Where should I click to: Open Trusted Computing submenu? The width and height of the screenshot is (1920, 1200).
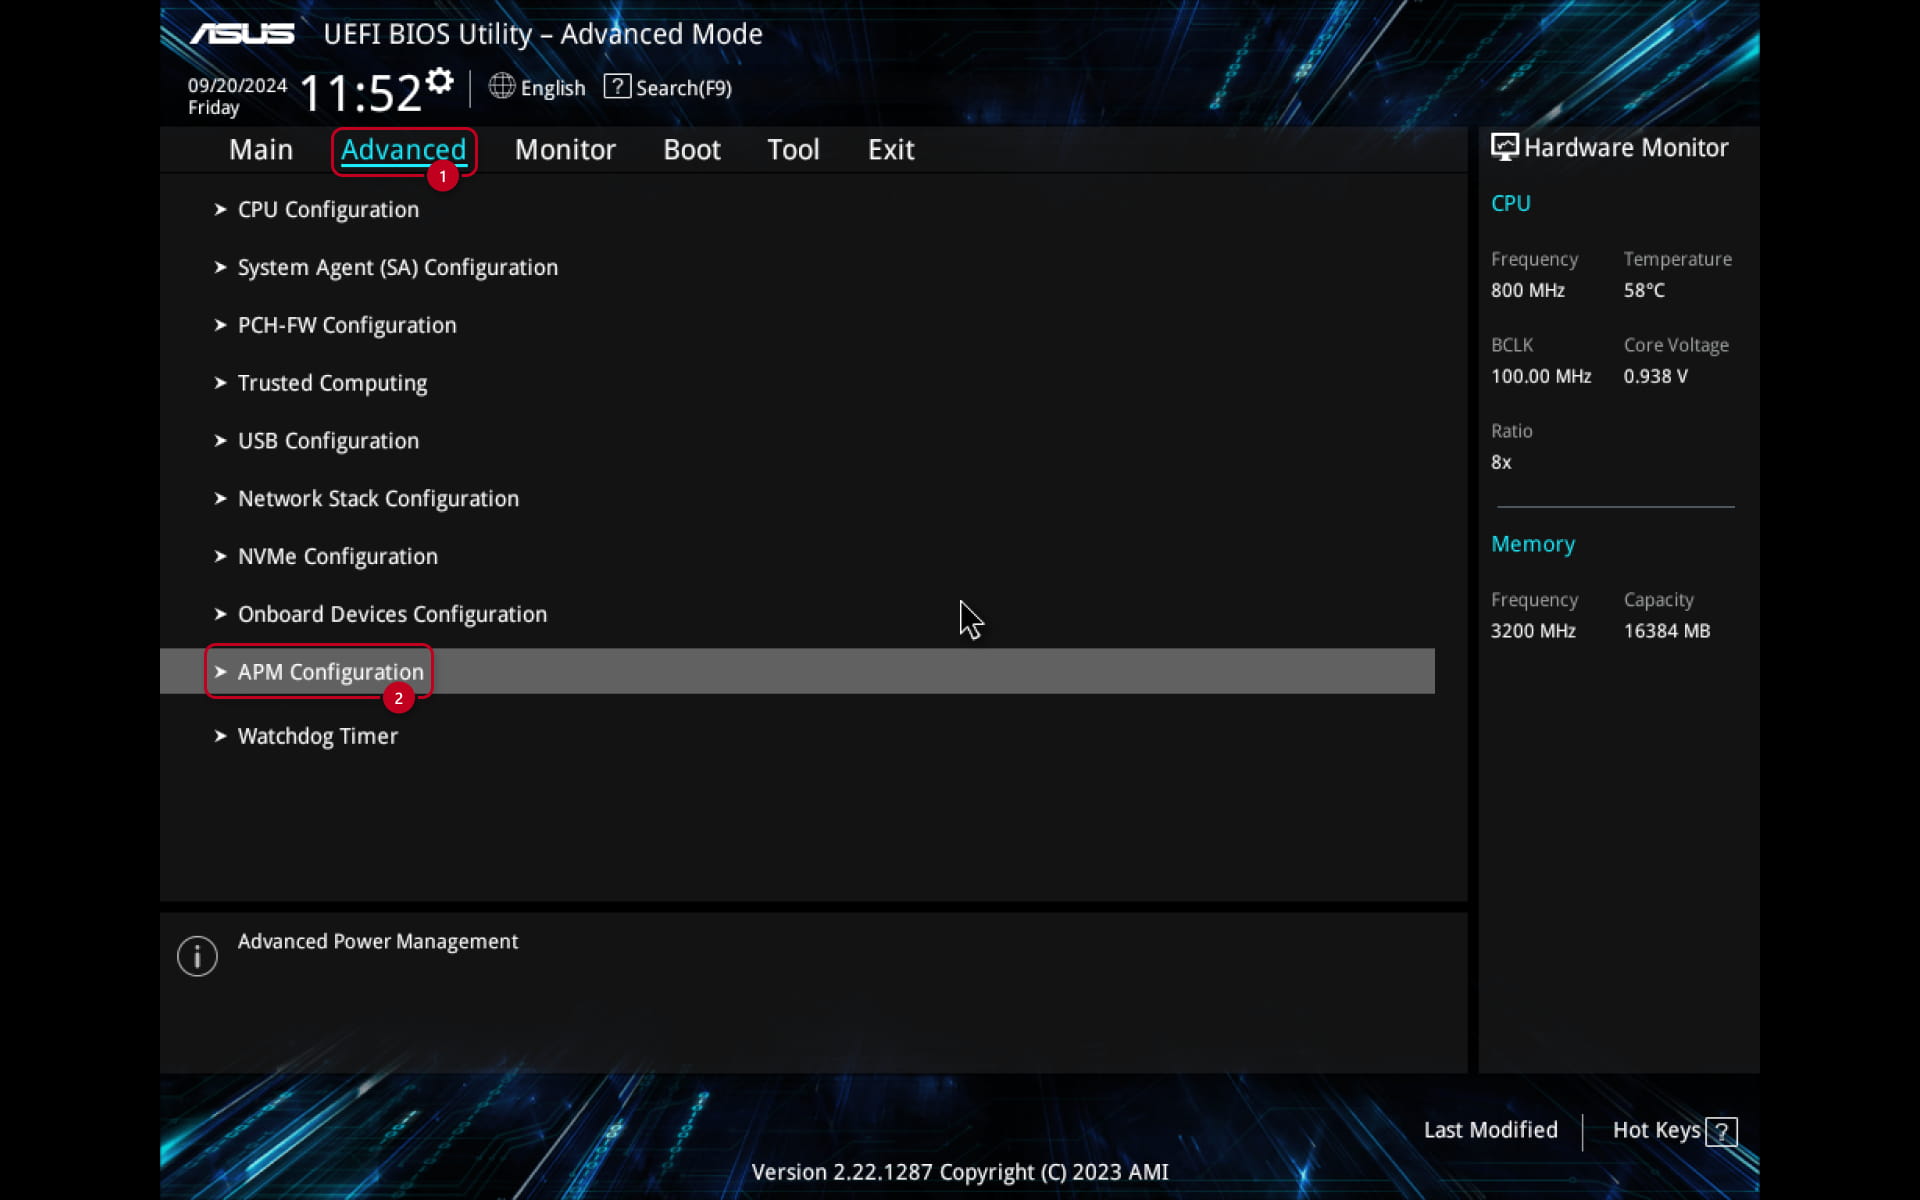(332, 384)
